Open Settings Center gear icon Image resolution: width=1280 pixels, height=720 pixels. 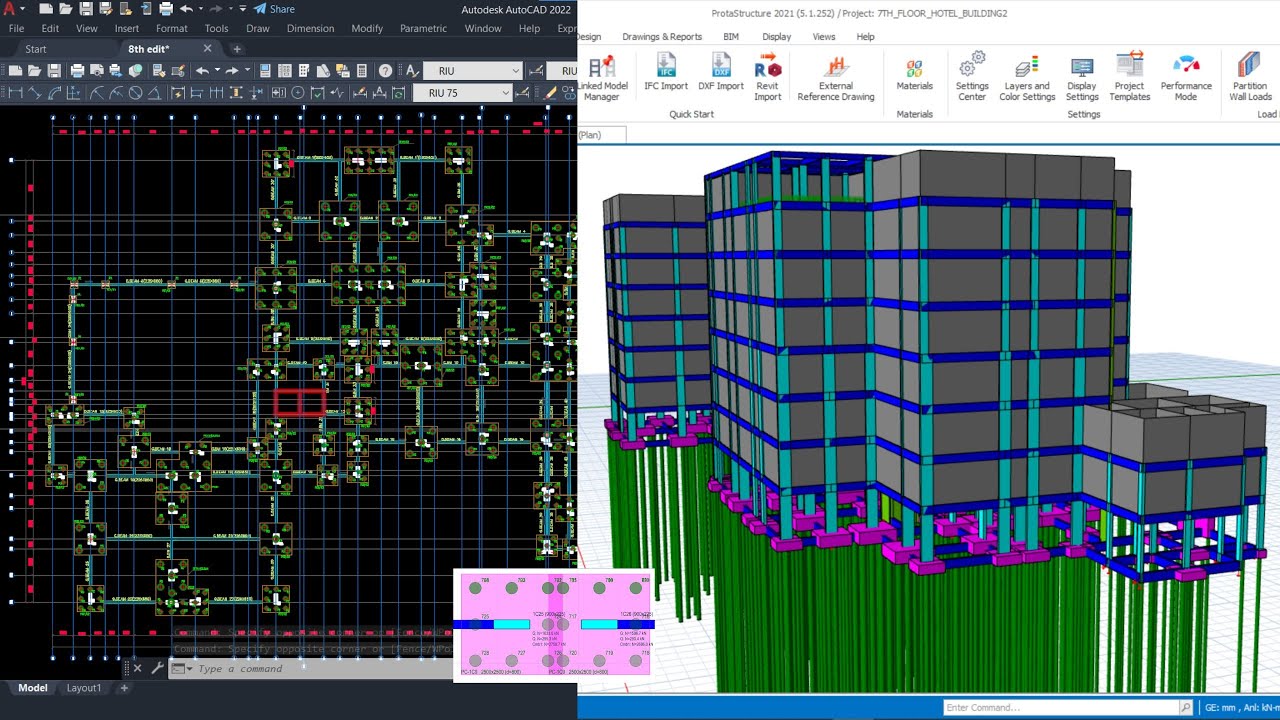972,77
